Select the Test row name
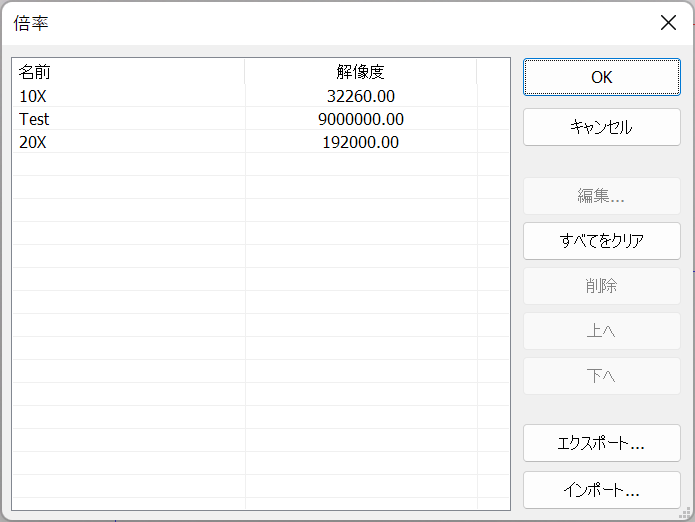Viewport: 695px width, 522px height. pyautogui.click(x=34, y=119)
